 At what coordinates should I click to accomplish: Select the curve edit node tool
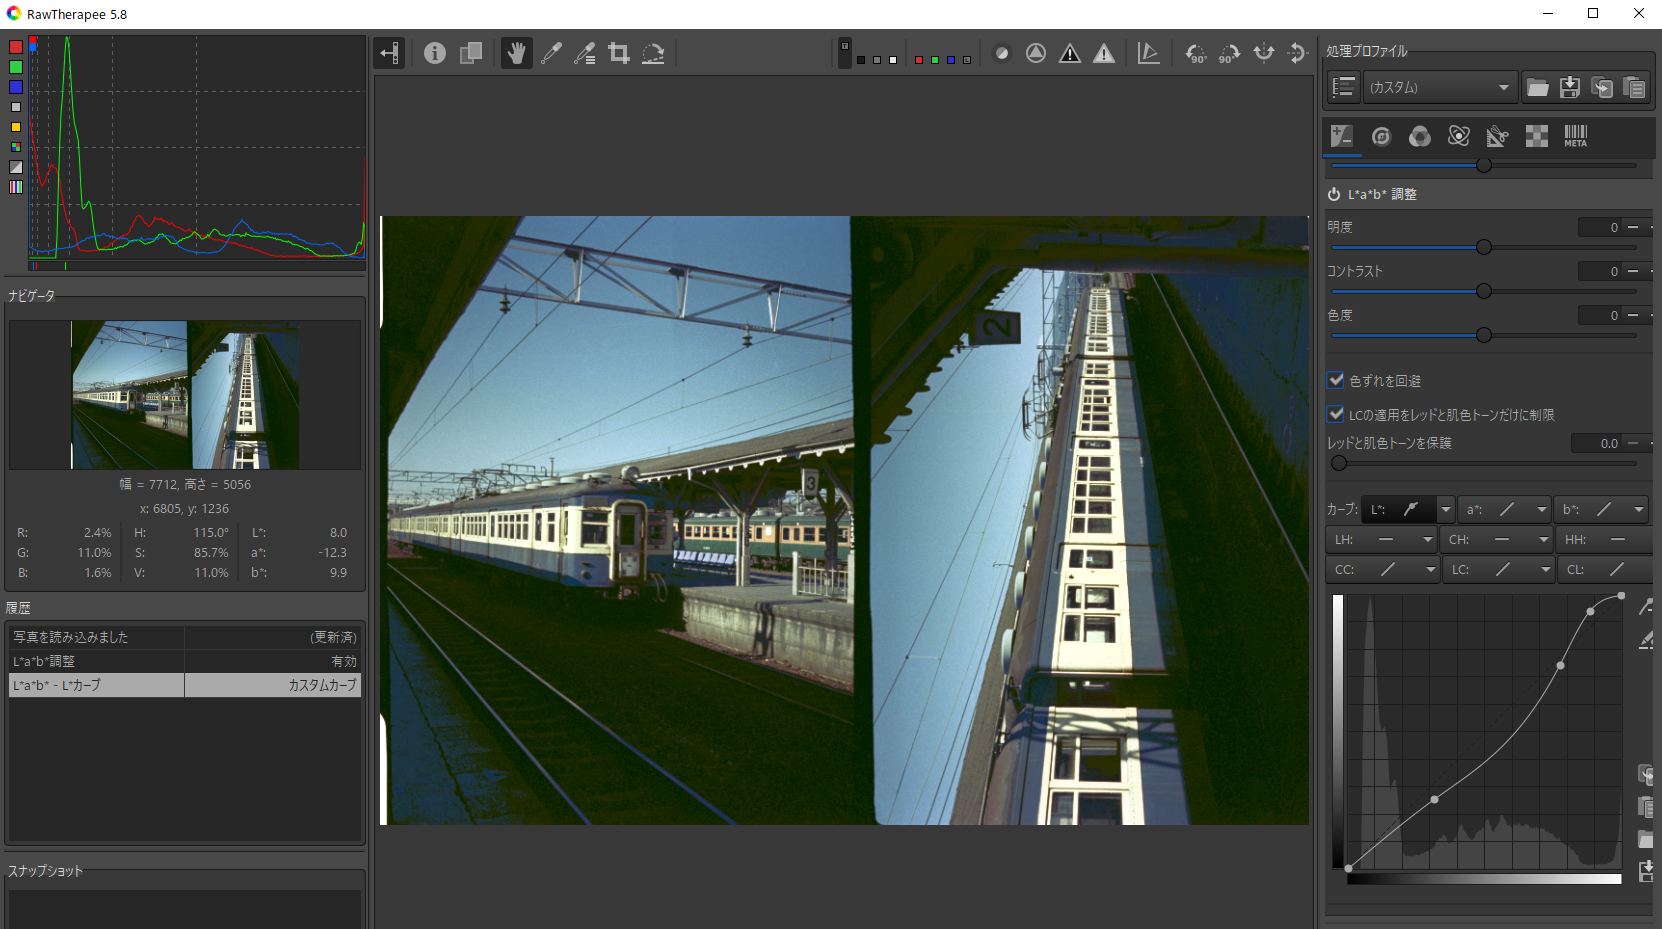[1645, 606]
